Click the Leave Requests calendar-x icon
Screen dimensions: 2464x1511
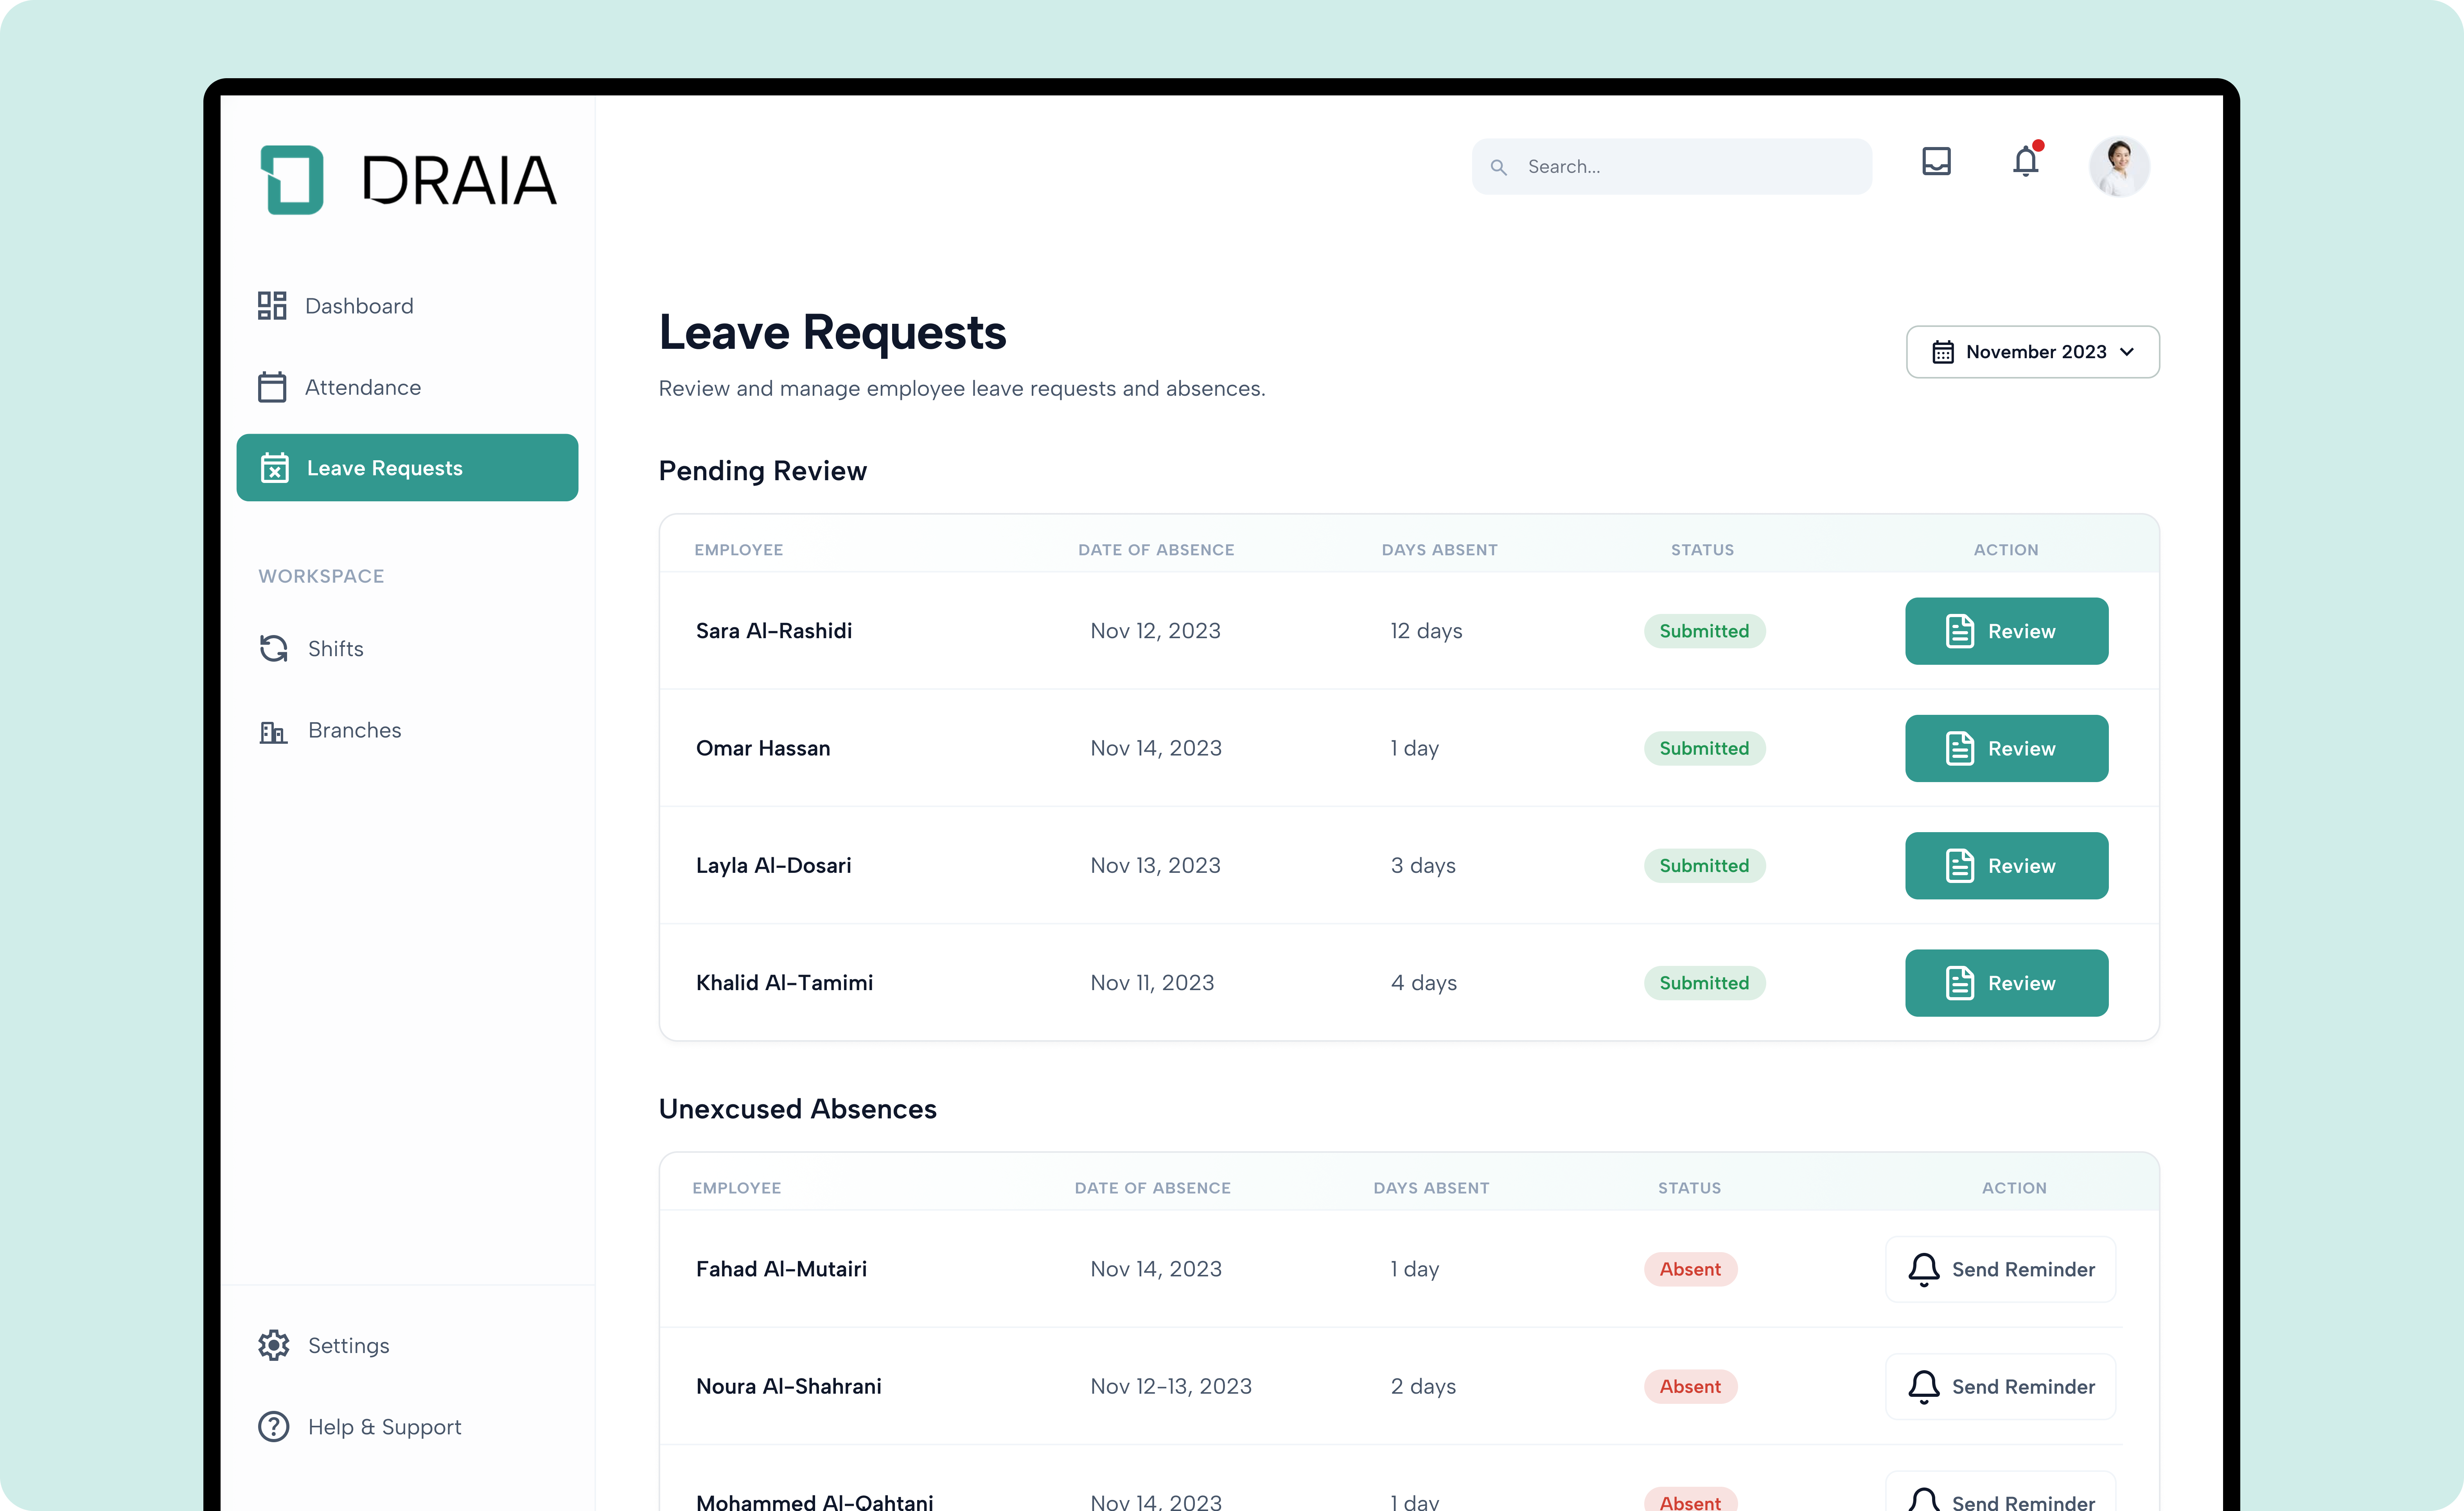coord(275,468)
